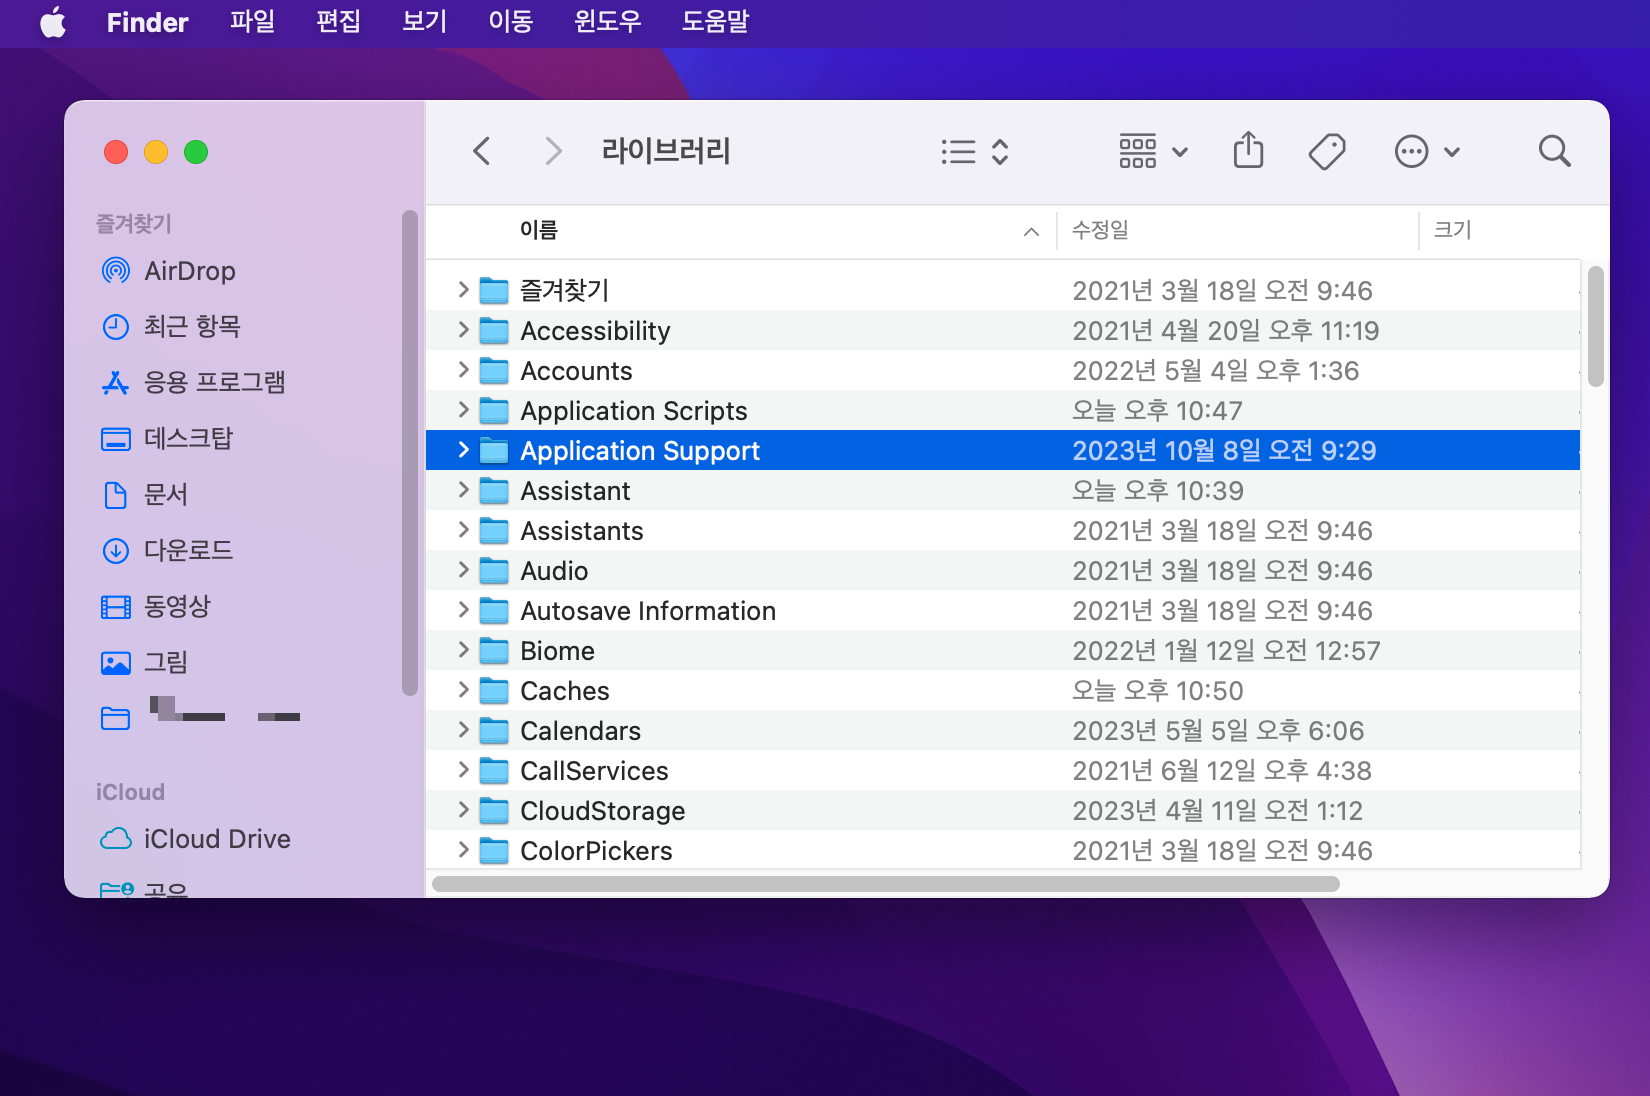Click the horizontal scrollbar of file list
Screen dimensions: 1650x1096
pyautogui.click(x=886, y=884)
